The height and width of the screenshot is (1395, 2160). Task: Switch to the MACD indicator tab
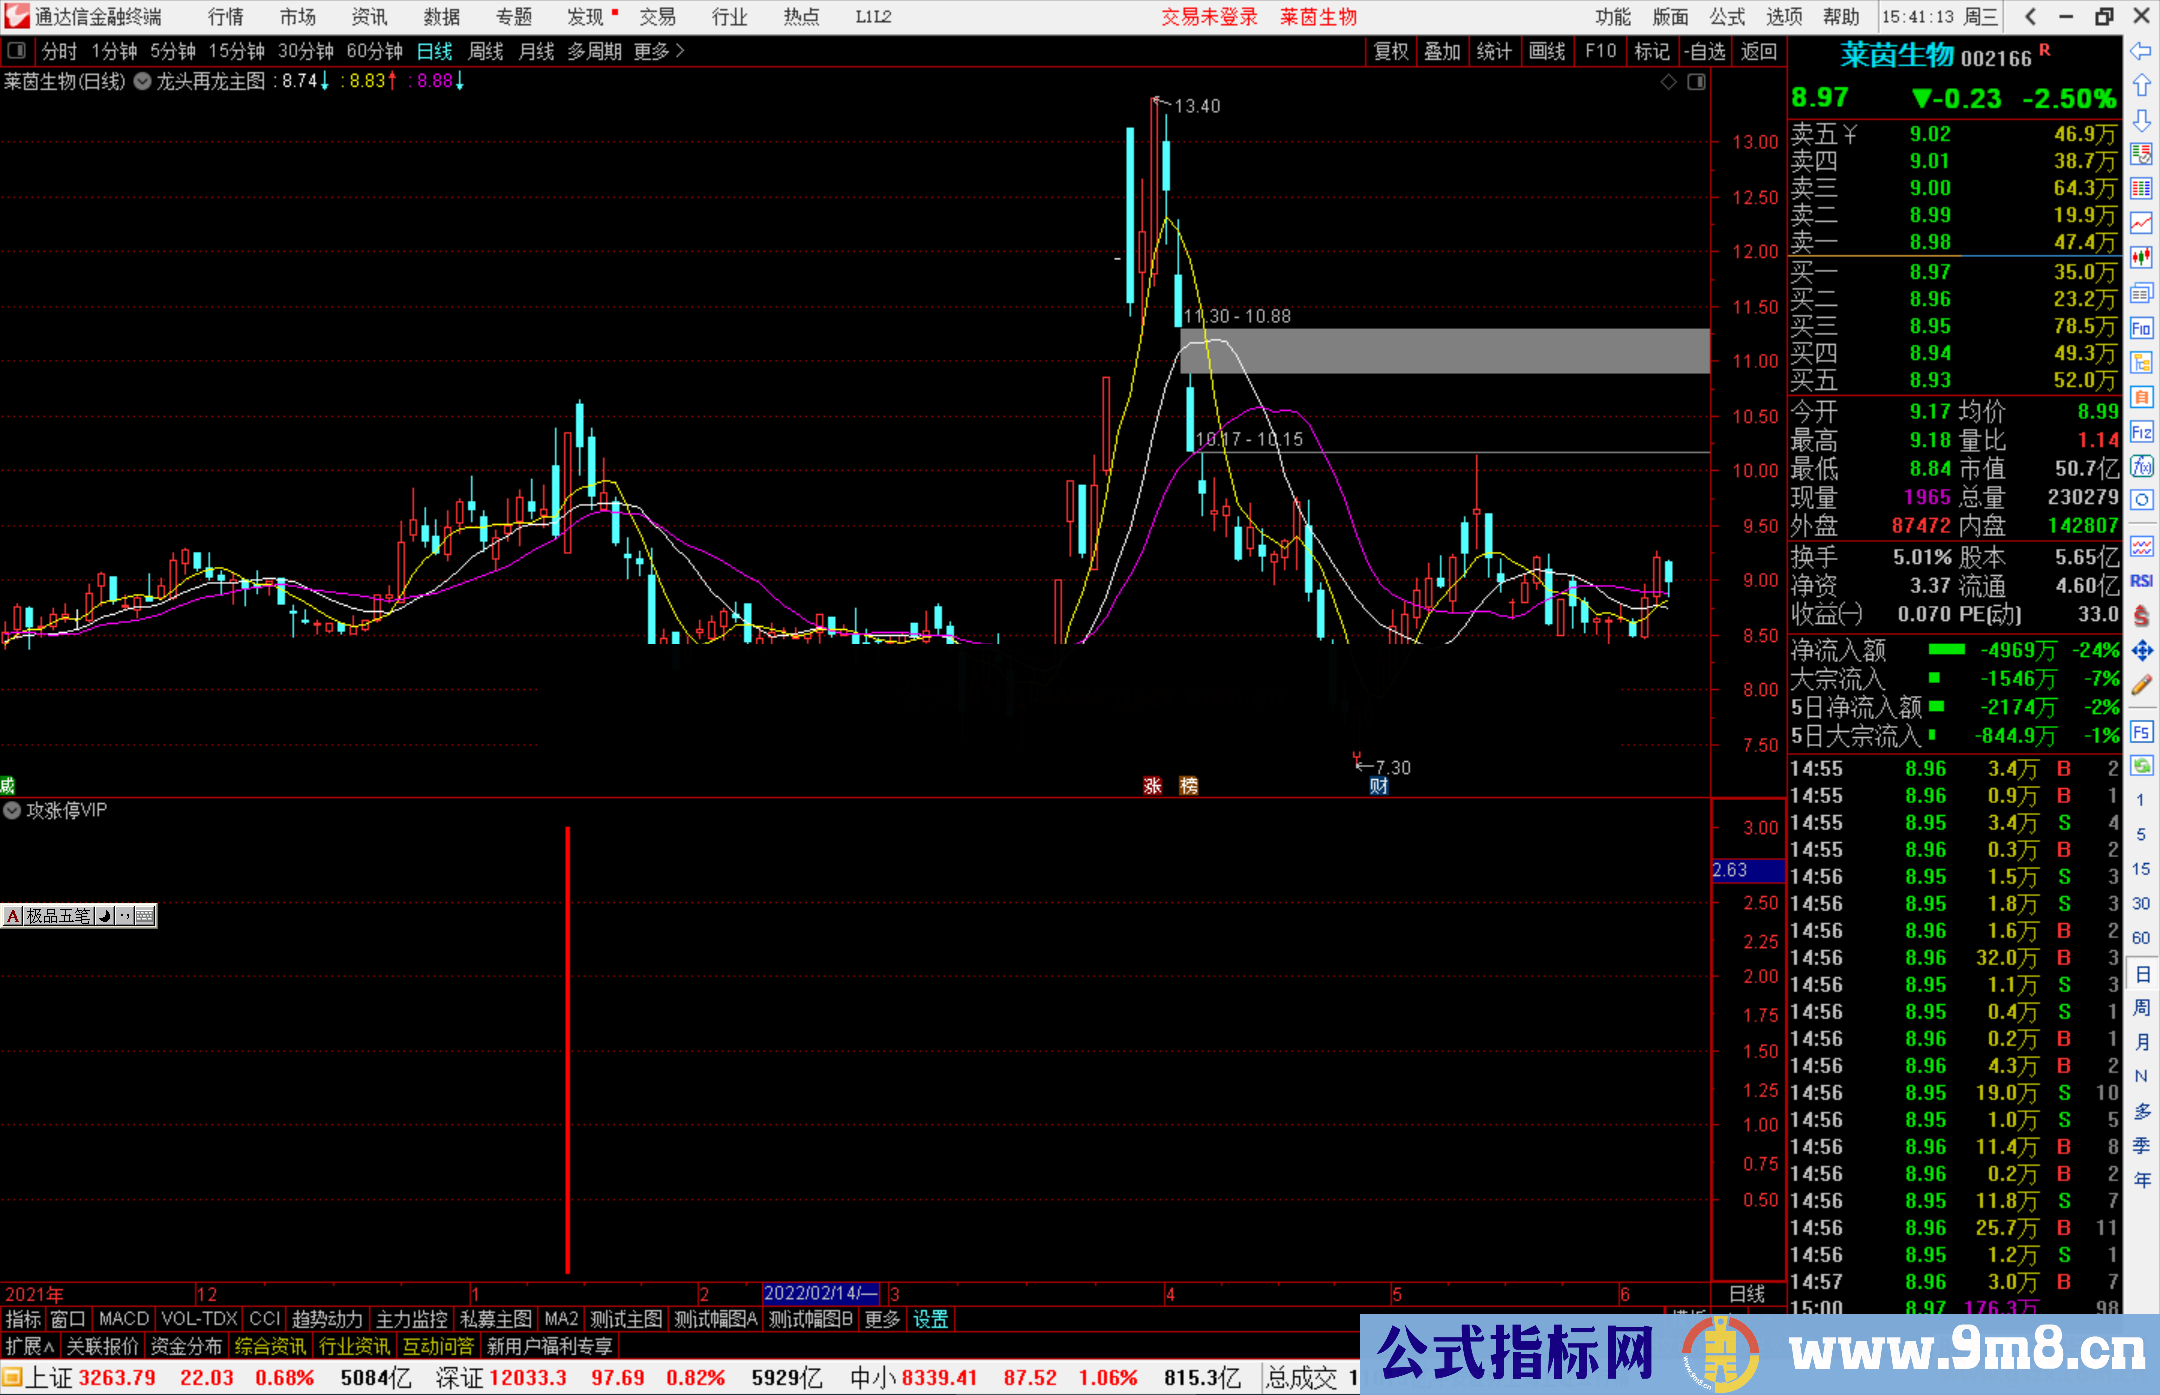point(123,1319)
